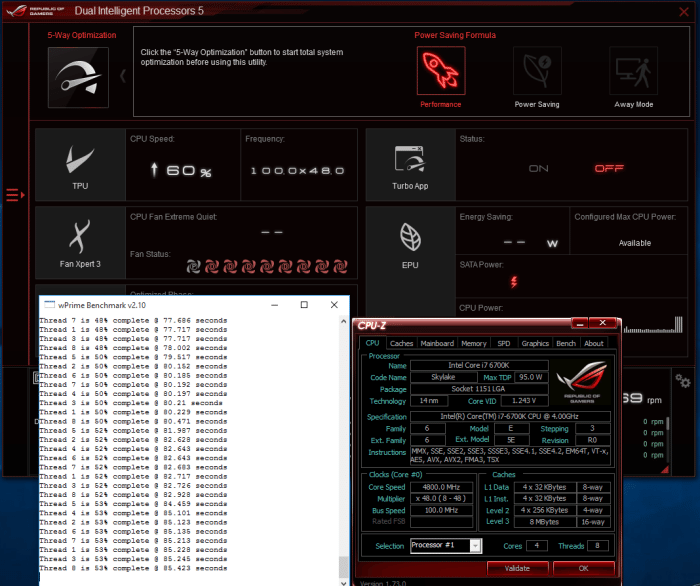700x586 pixels.
Task: Switch to SPD tab in CPU-Z
Action: tap(504, 343)
